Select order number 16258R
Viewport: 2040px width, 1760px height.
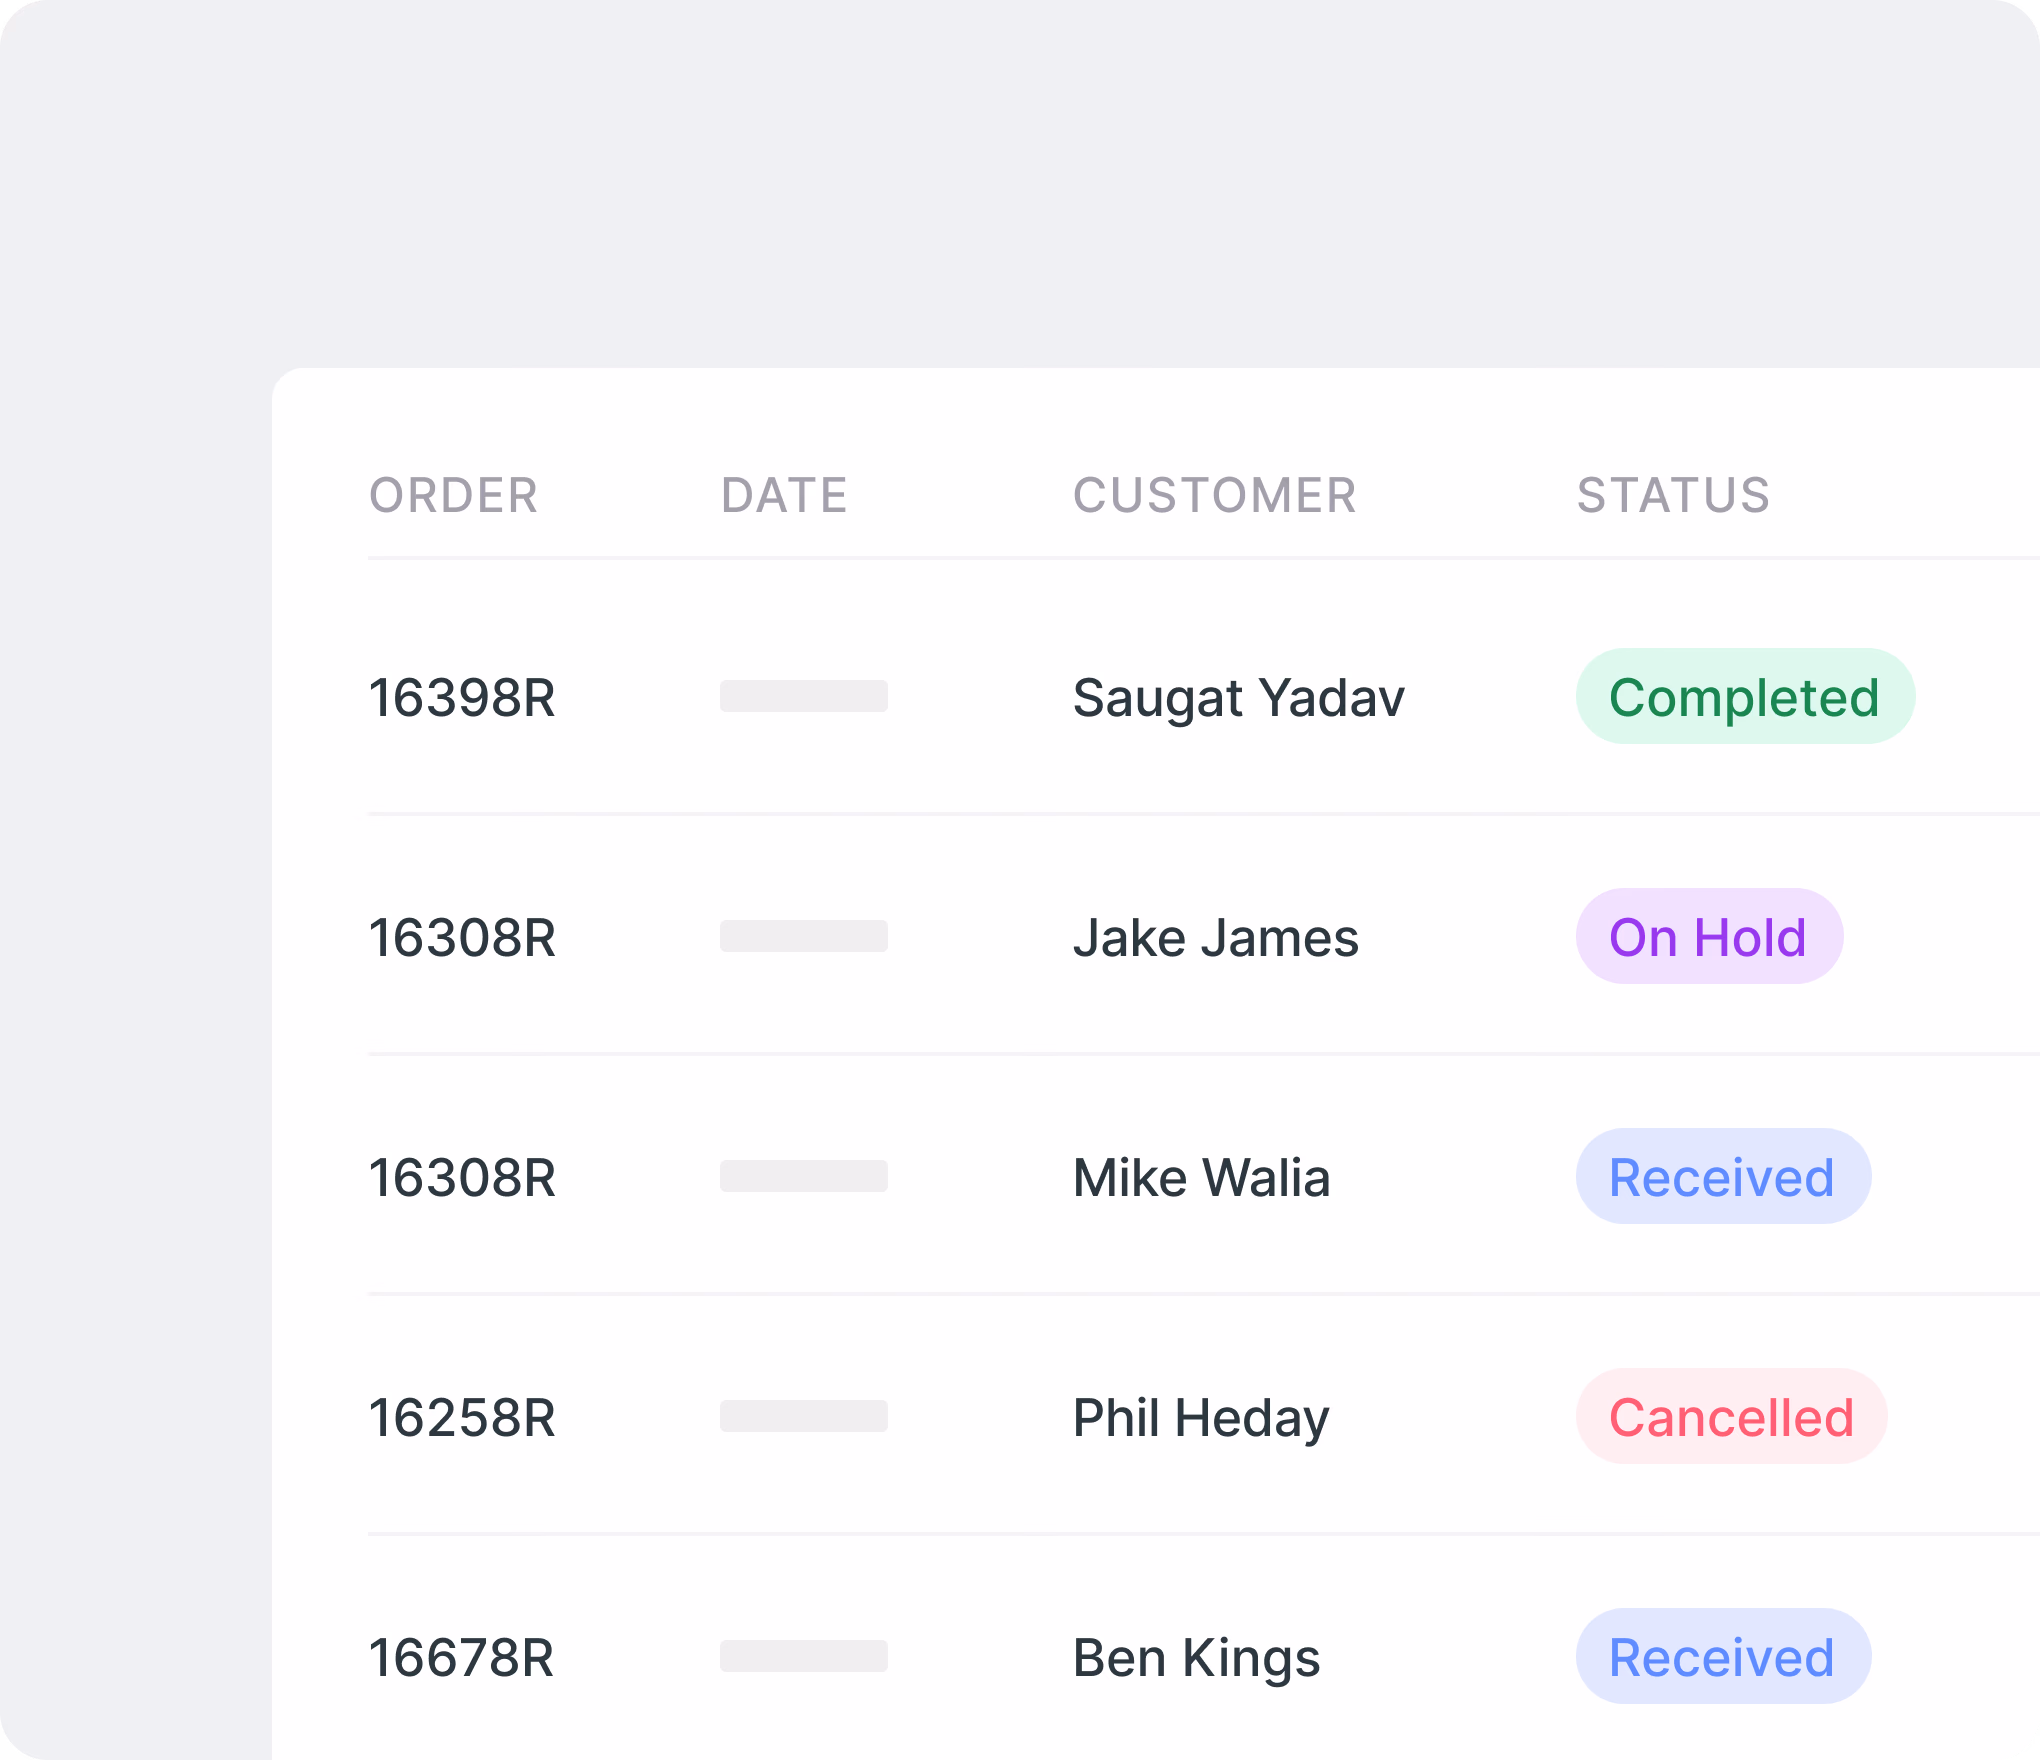[462, 1417]
